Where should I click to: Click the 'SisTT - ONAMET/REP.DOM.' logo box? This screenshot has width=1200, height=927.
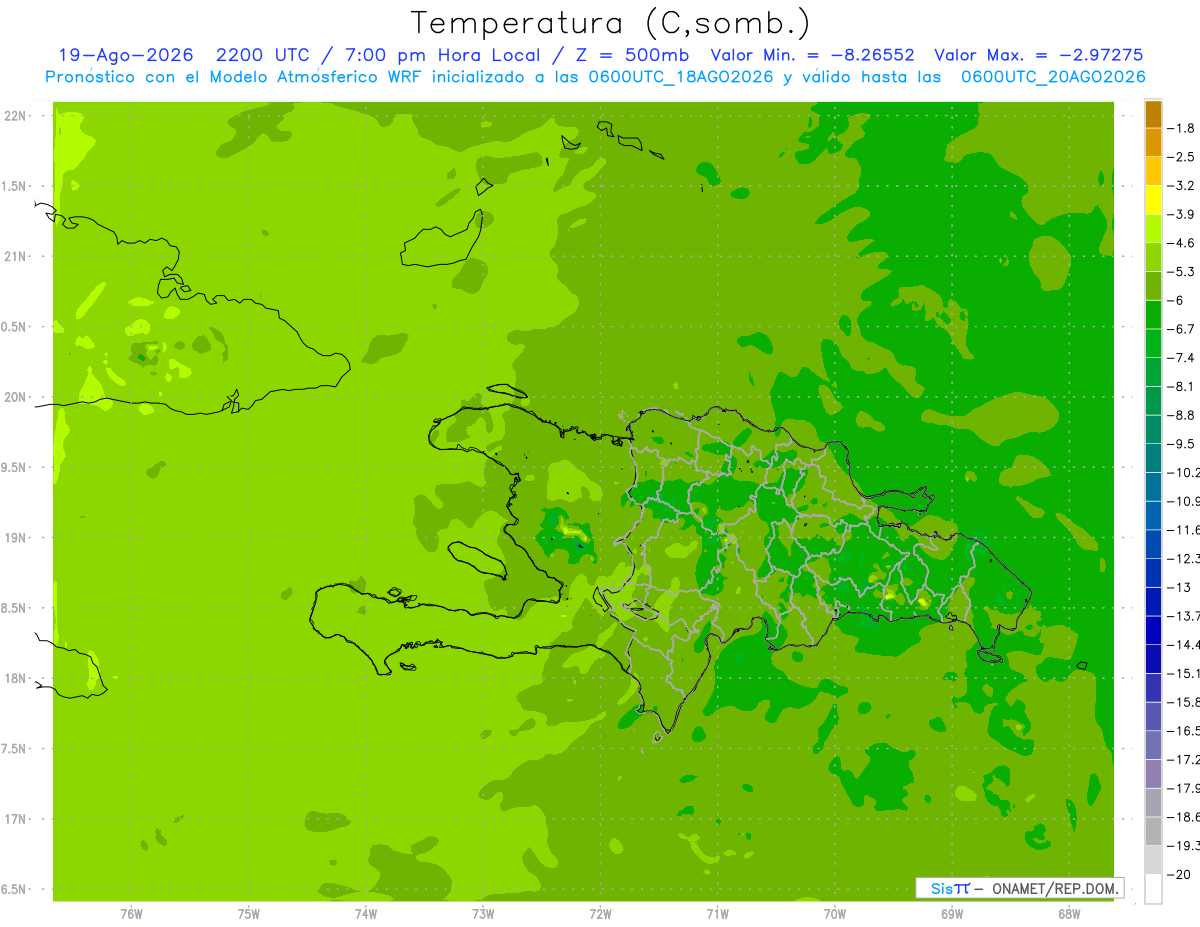click(x=1020, y=888)
